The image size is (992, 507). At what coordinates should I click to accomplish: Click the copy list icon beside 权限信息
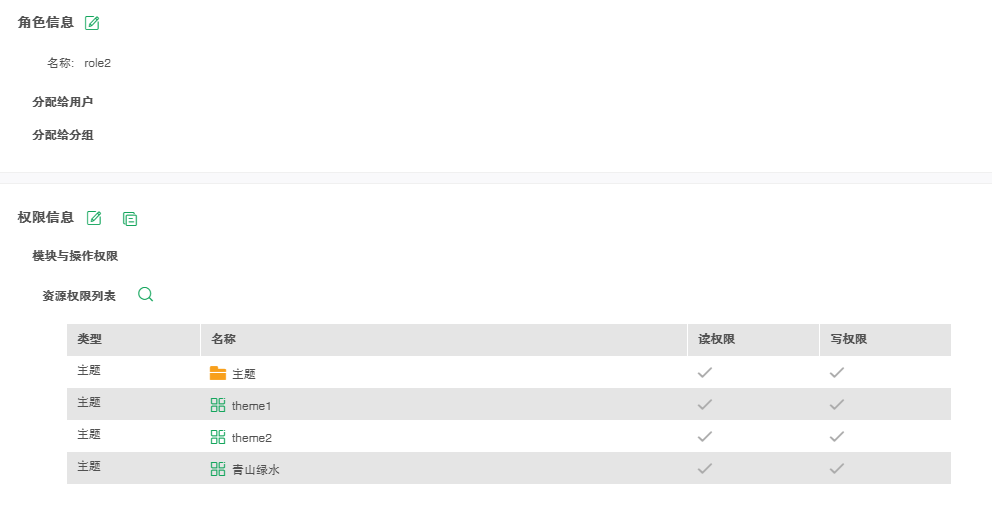(x=130, y=218)
